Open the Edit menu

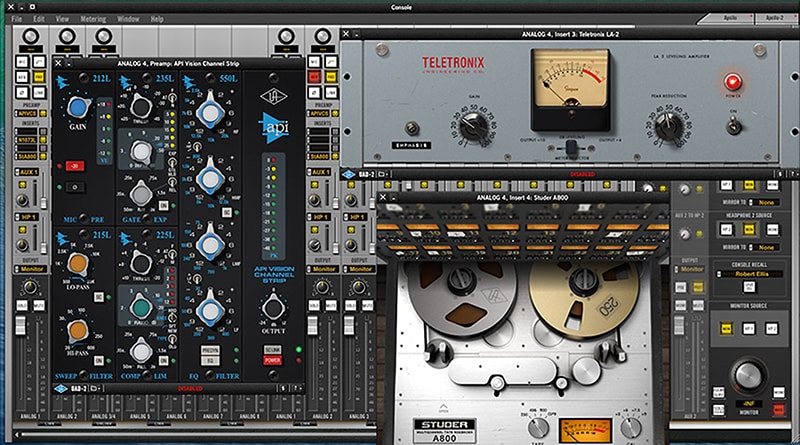(x=39, y=19)
